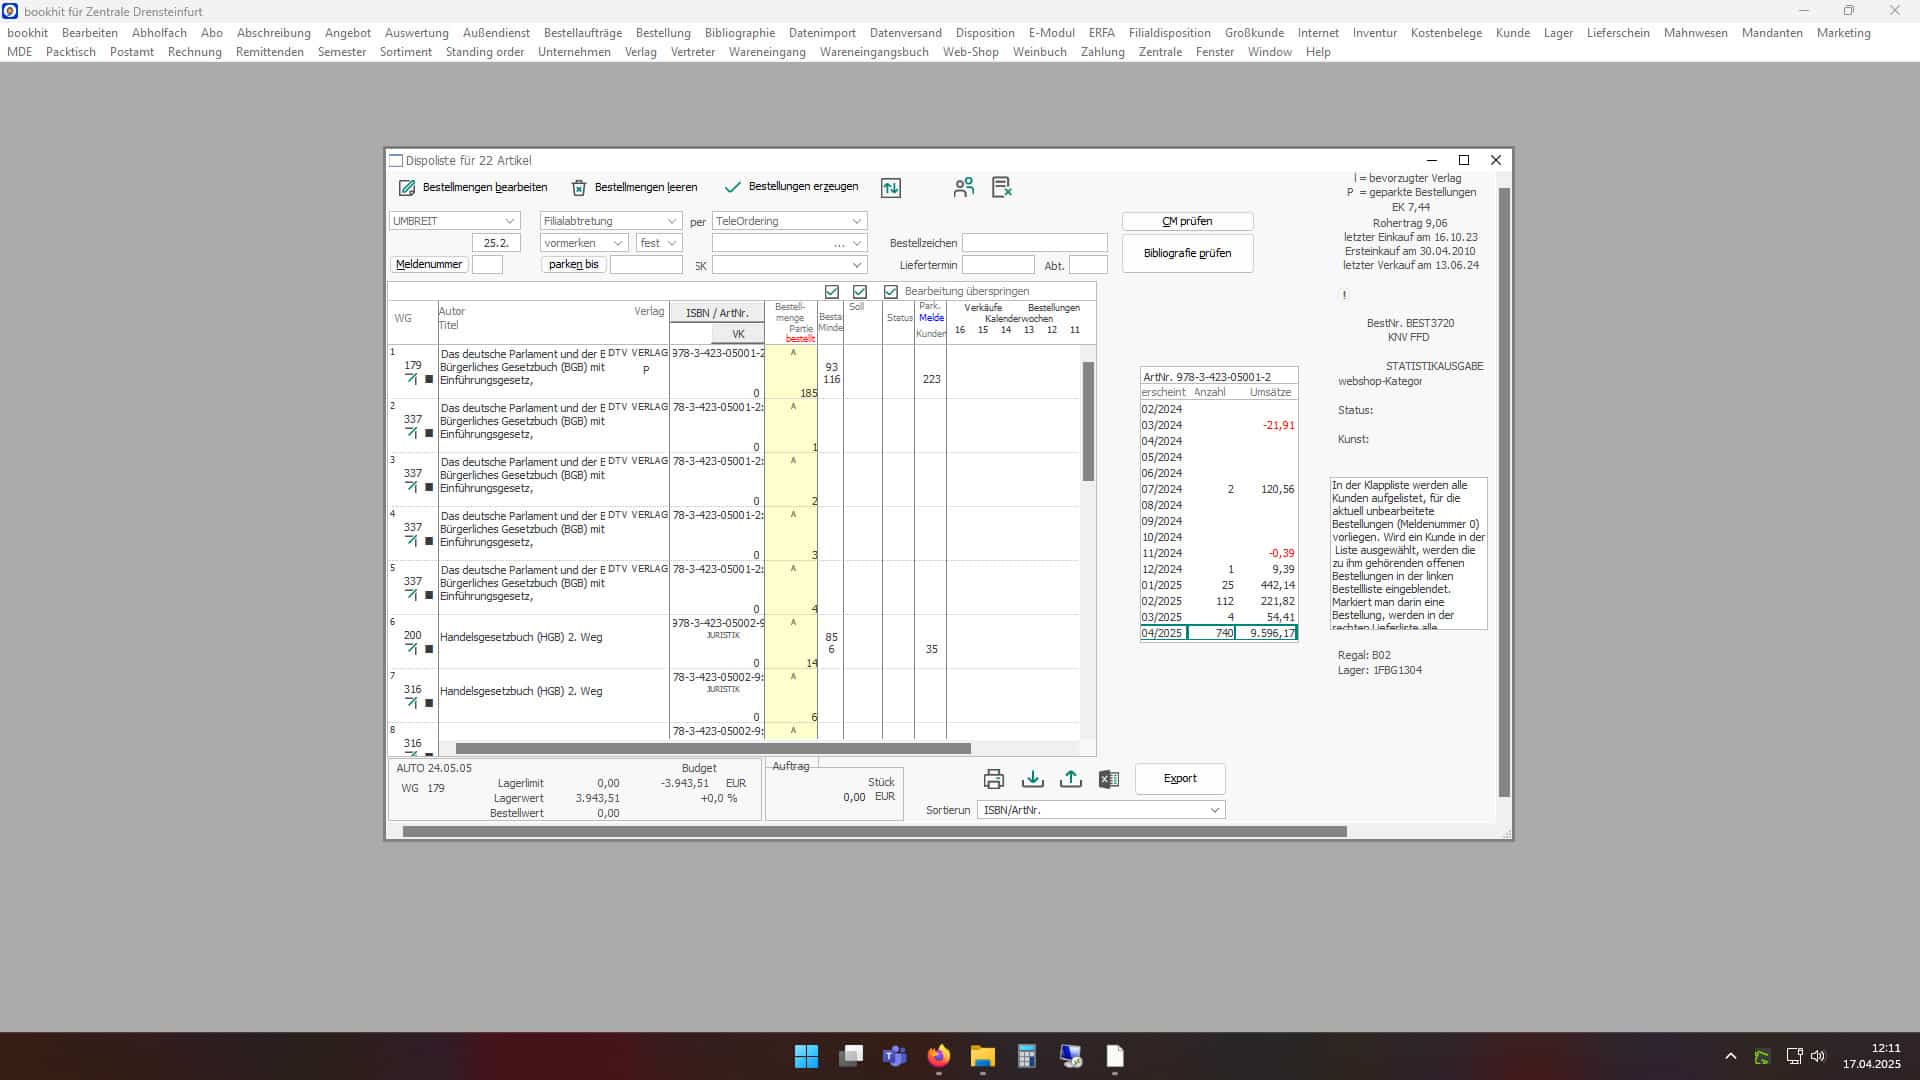Open the SK dropdown

point(789,265)
